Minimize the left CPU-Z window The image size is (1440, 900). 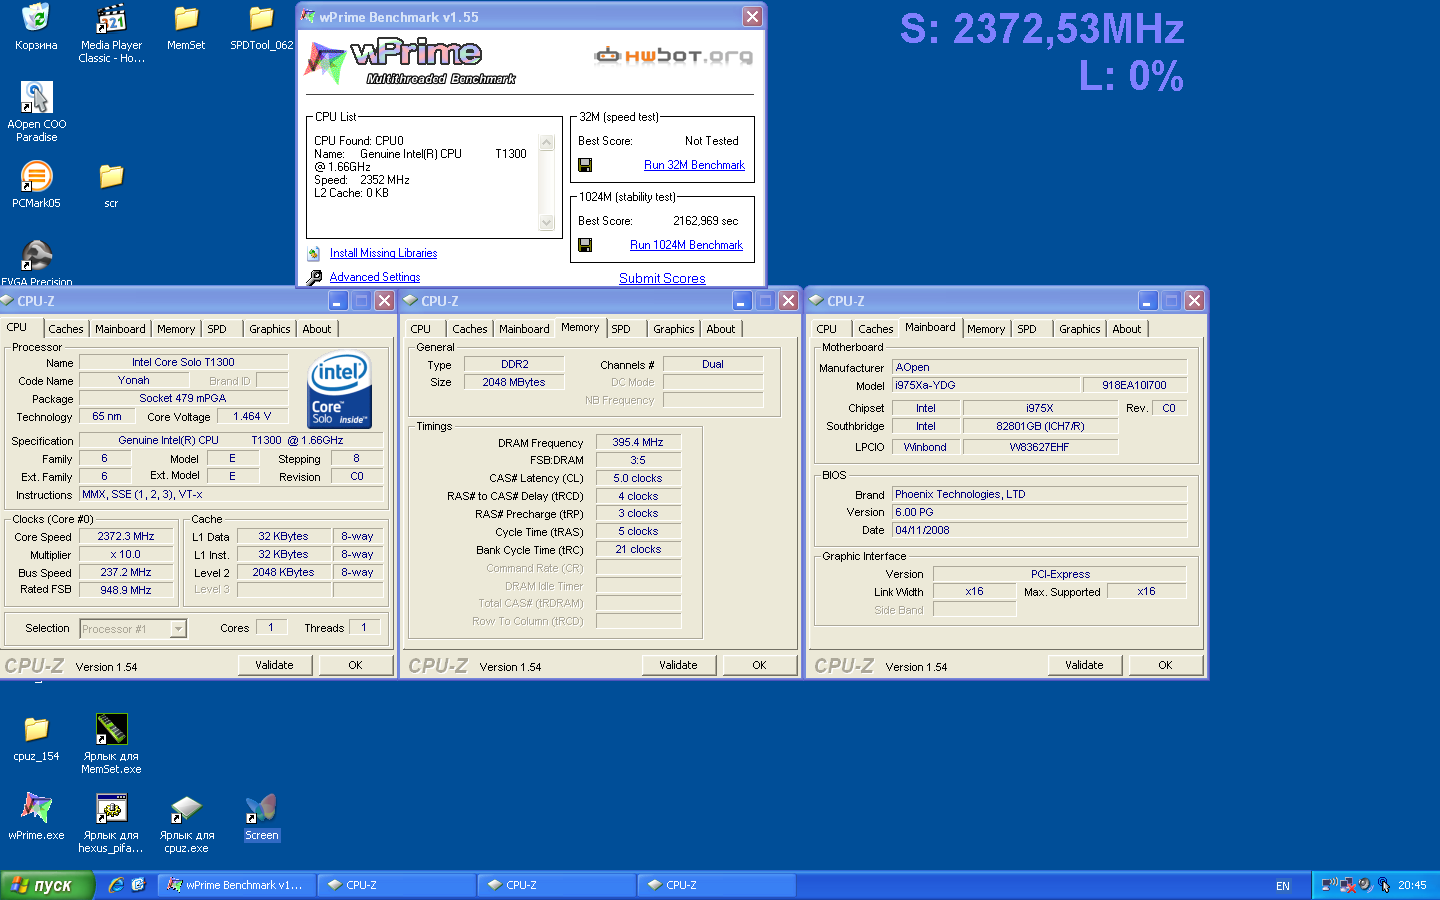coord(337,301)
